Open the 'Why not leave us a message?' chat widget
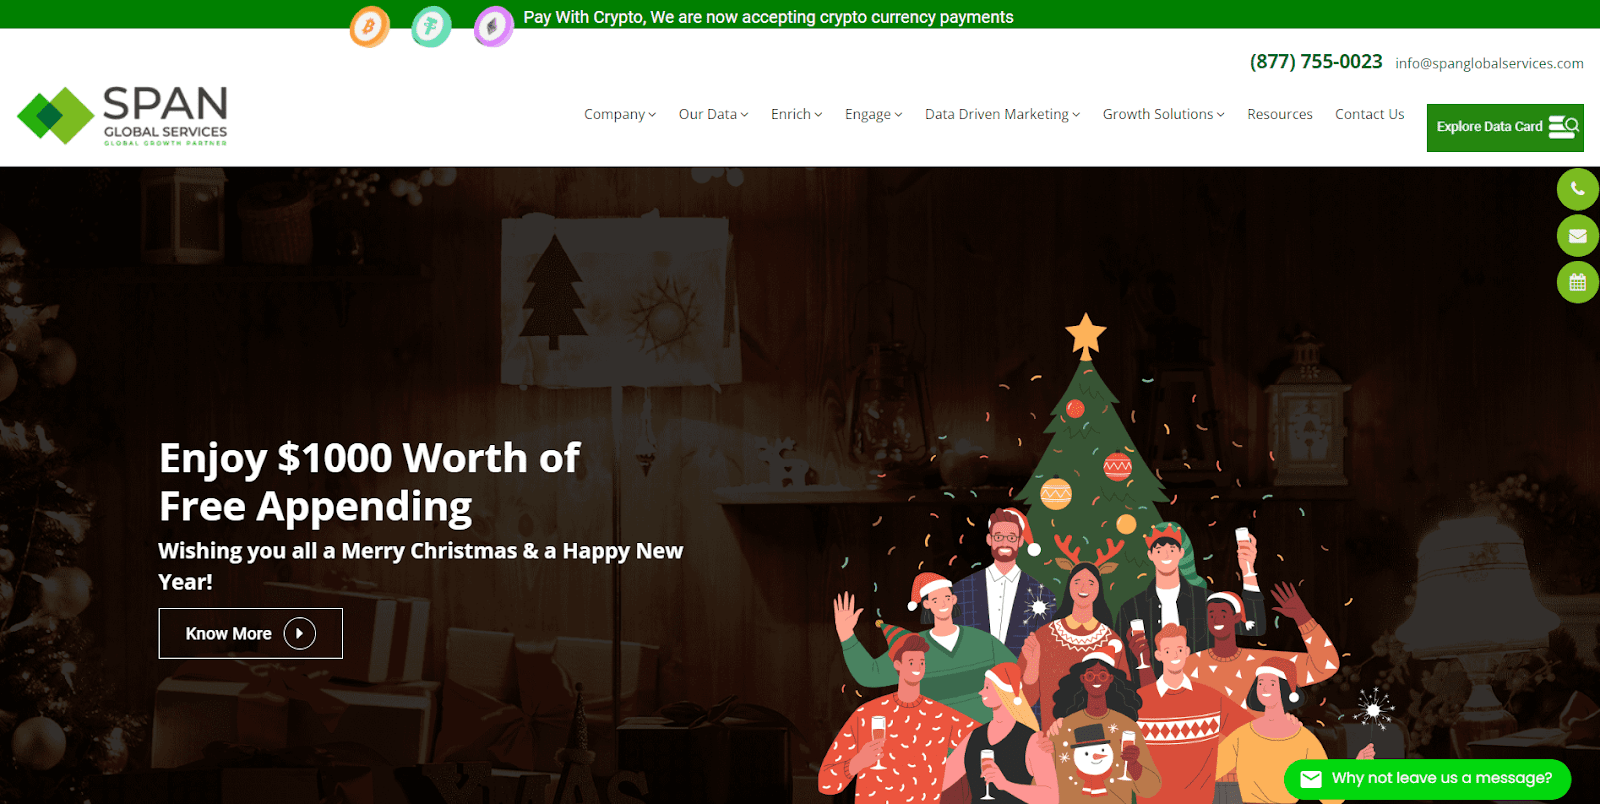Image resolution: width=1600 pixels, height=804 pixels. [x=1427, y=778]
